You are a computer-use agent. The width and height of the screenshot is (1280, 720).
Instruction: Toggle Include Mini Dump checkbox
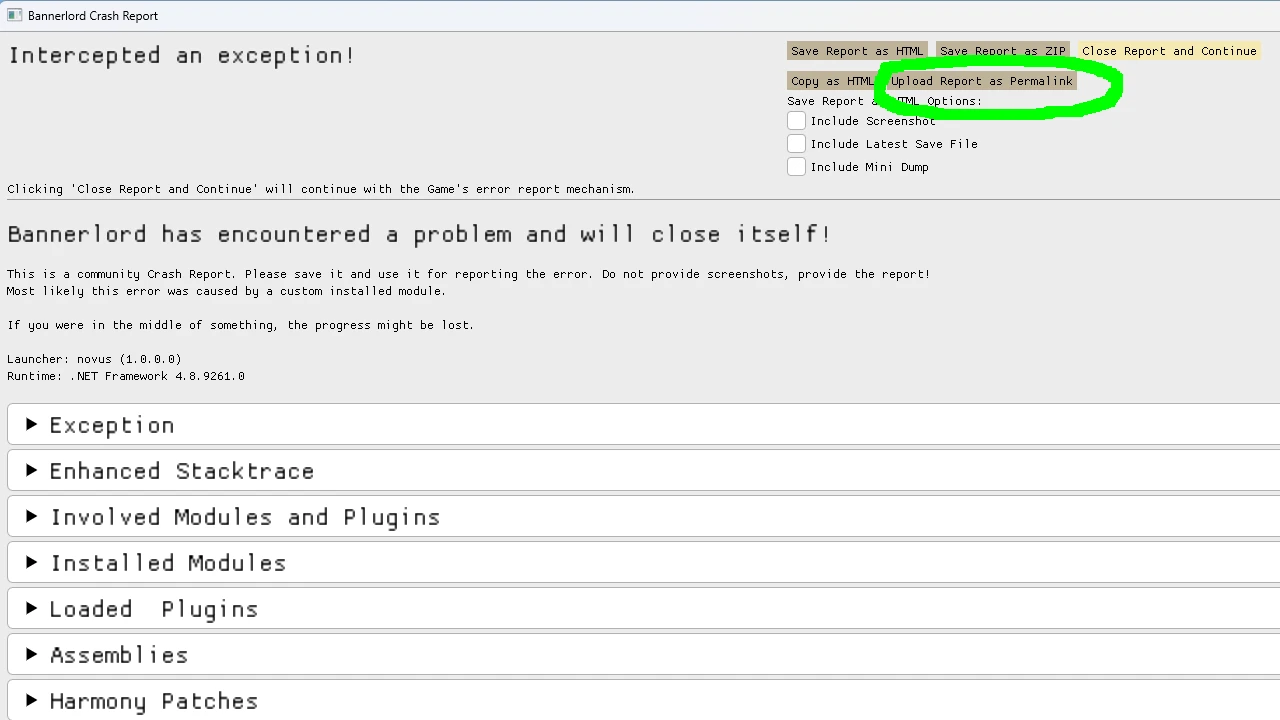(796, 167)
